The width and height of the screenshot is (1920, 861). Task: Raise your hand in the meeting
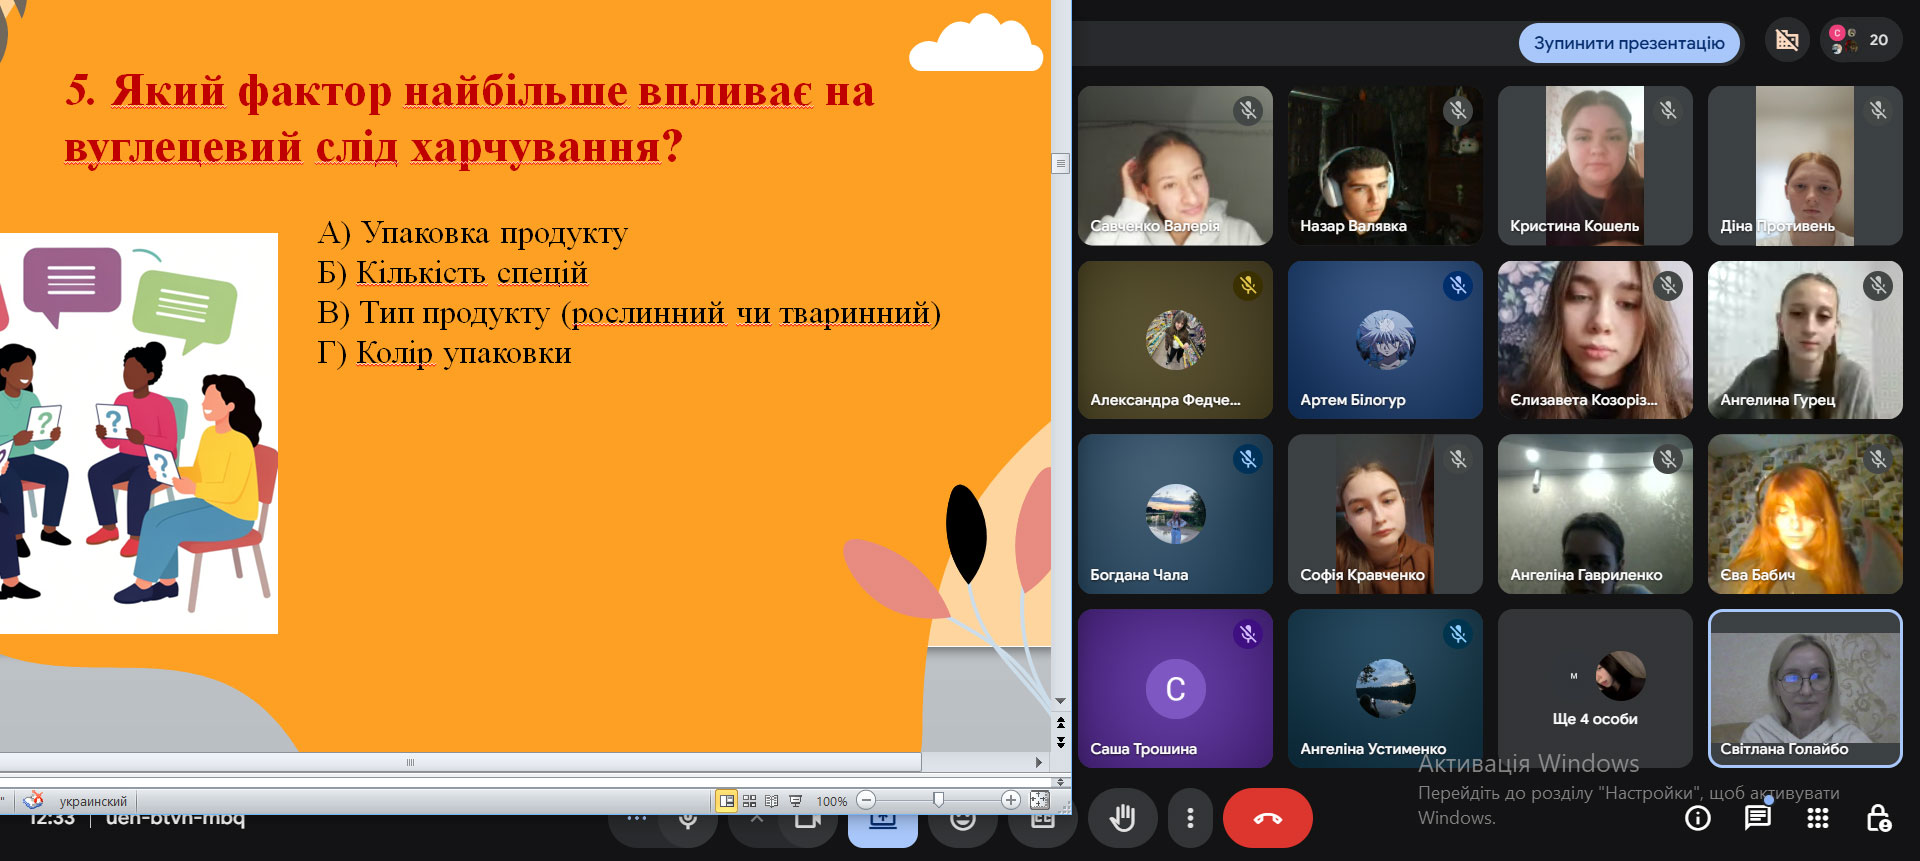pos(1122,818)
